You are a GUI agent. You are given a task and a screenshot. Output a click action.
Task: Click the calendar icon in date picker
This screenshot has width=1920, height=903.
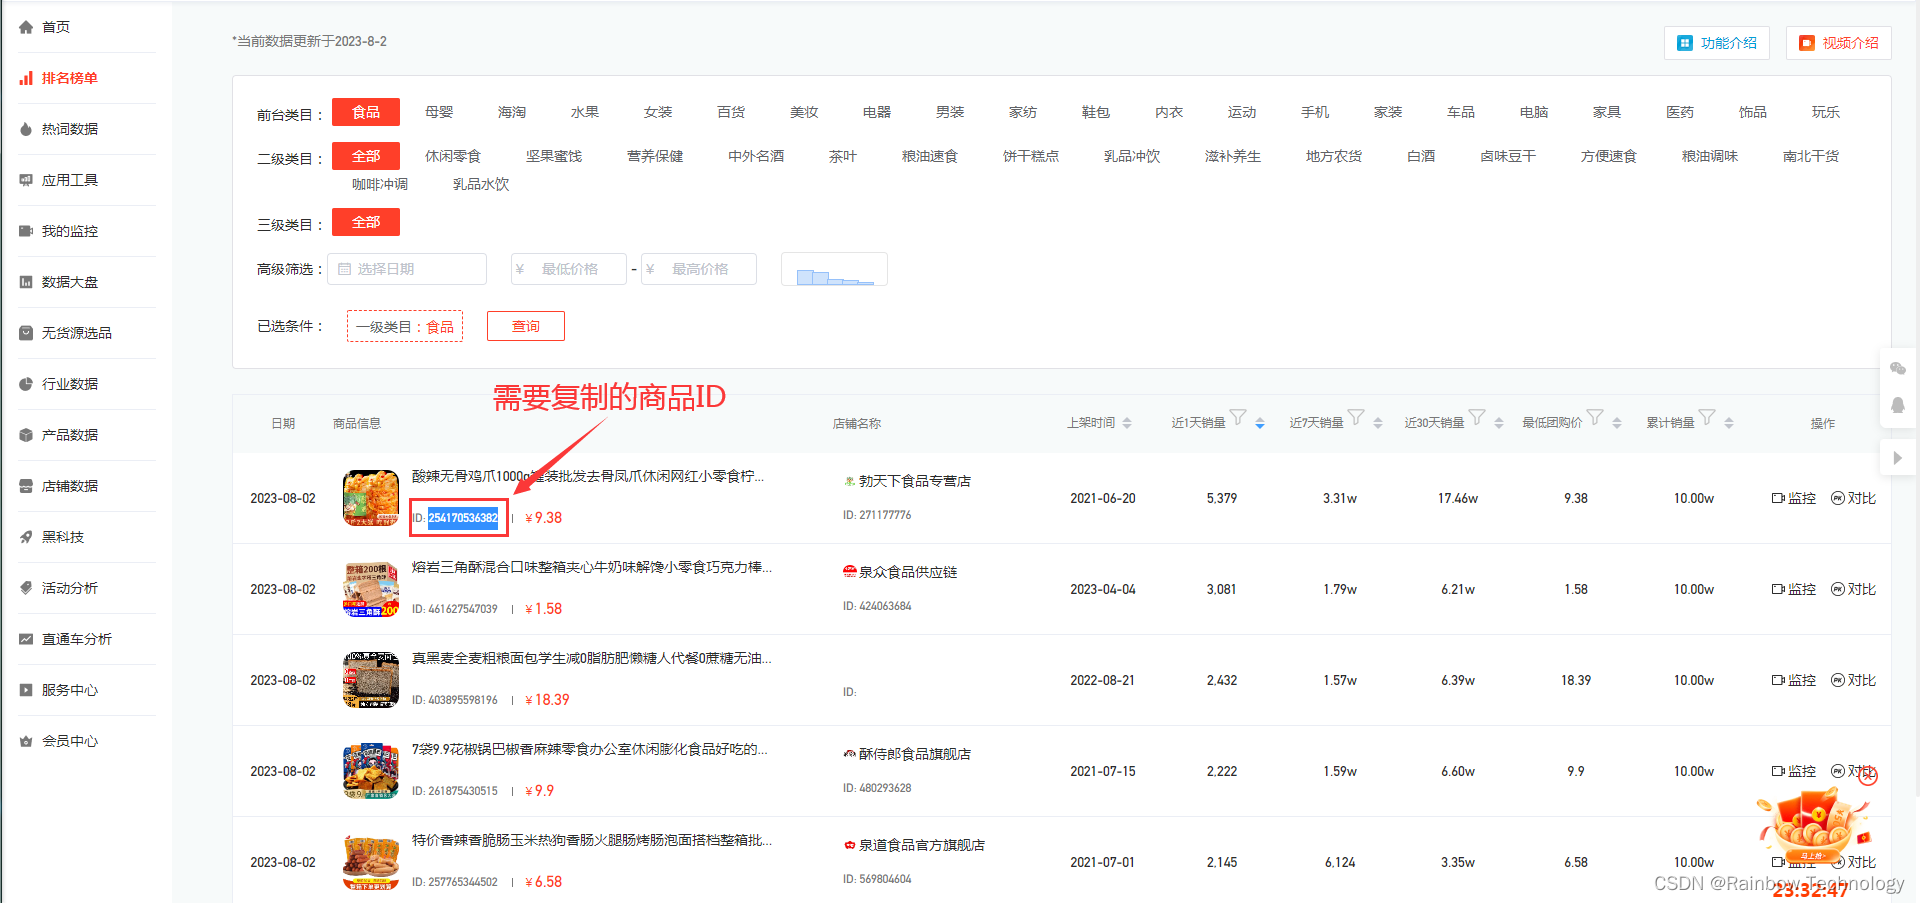tap(345, 269)
